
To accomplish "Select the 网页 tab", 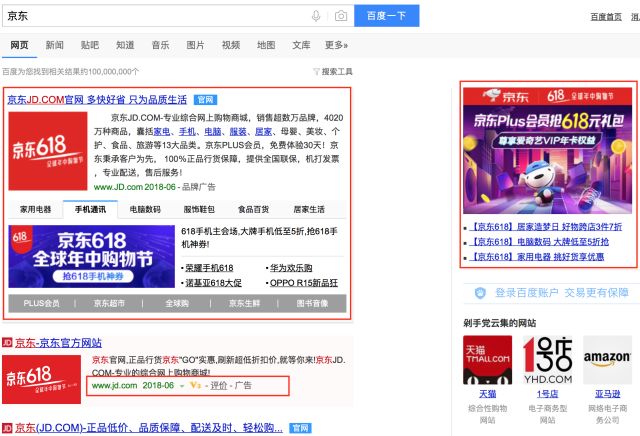I will (19, 45).
